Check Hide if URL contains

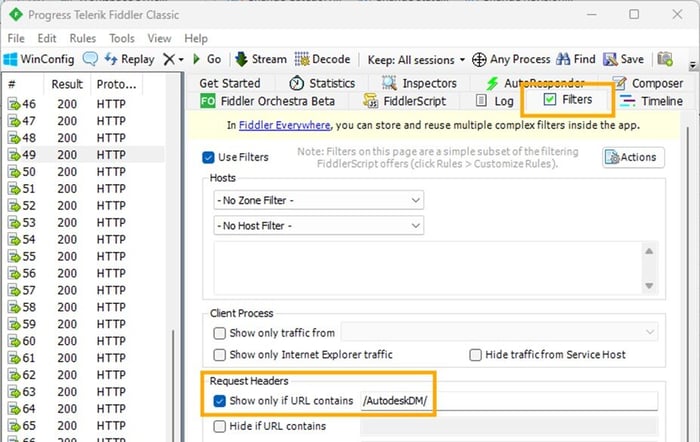tap(219, 426)
